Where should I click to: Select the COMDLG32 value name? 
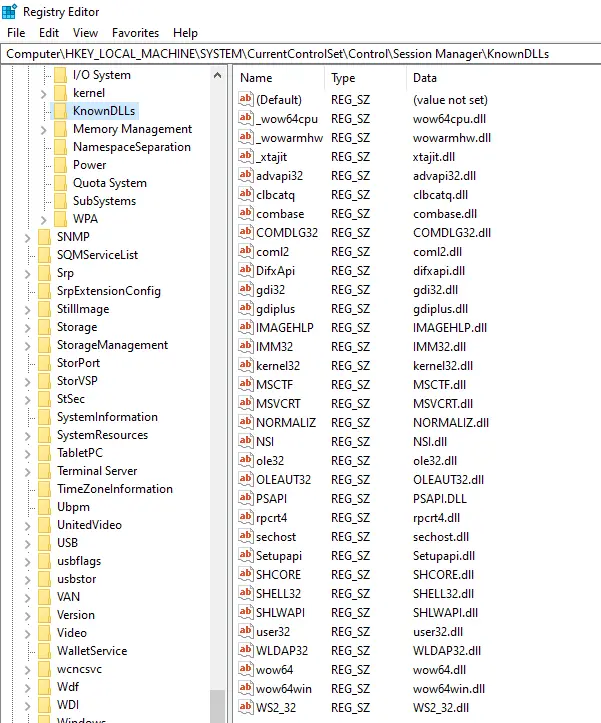pos(287,233)
